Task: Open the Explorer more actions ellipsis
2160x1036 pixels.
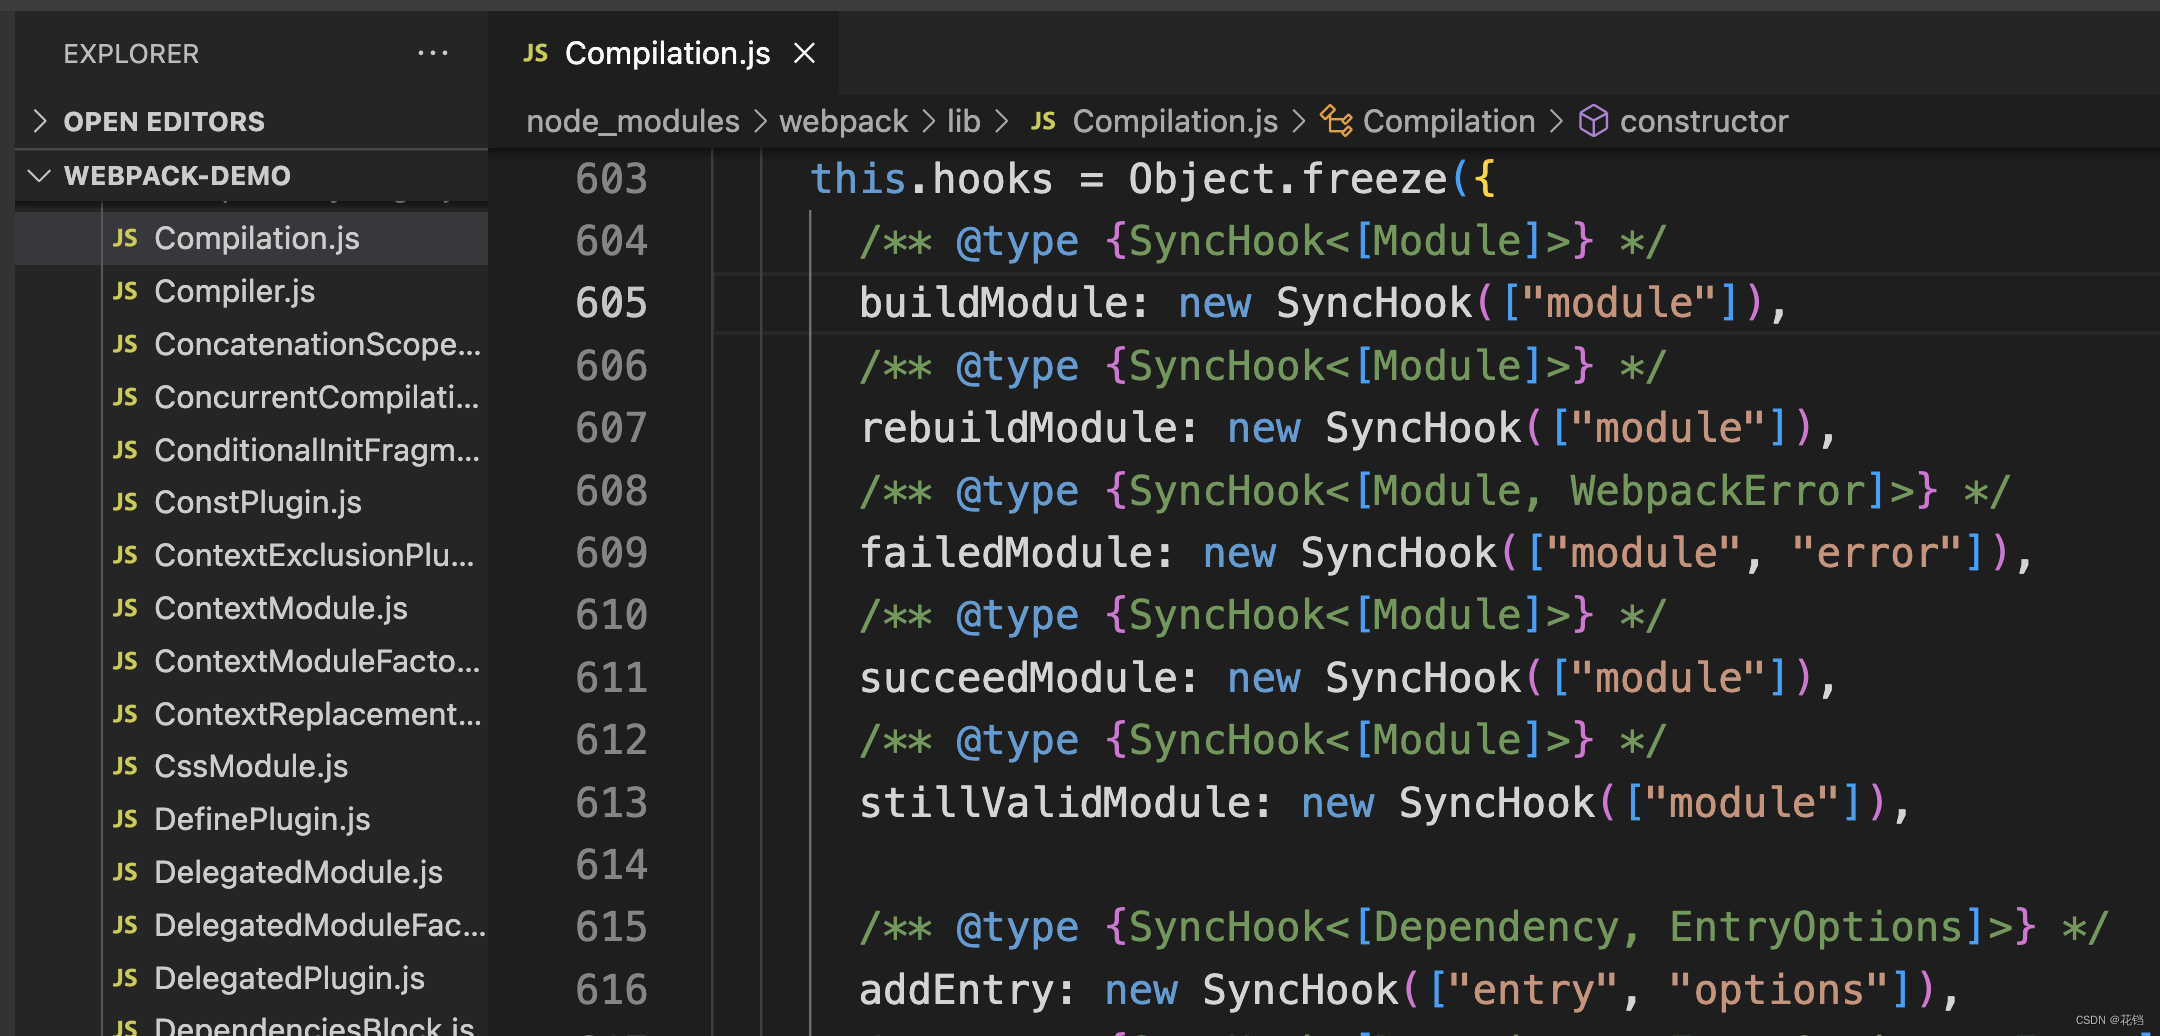Action: 432,53
